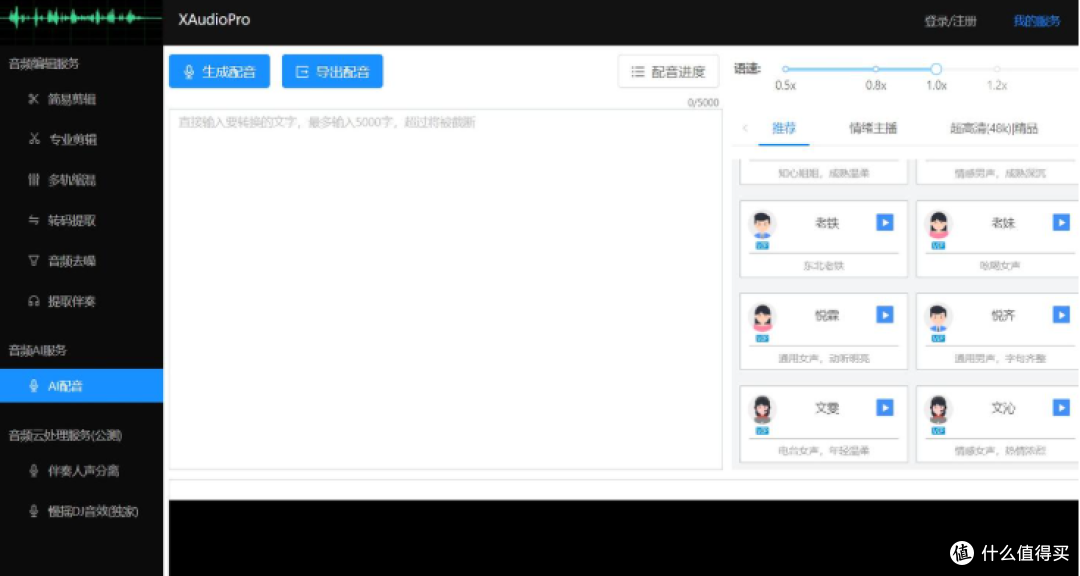
Task: Switch to the 情绪主播 tab
Action: 873,128
